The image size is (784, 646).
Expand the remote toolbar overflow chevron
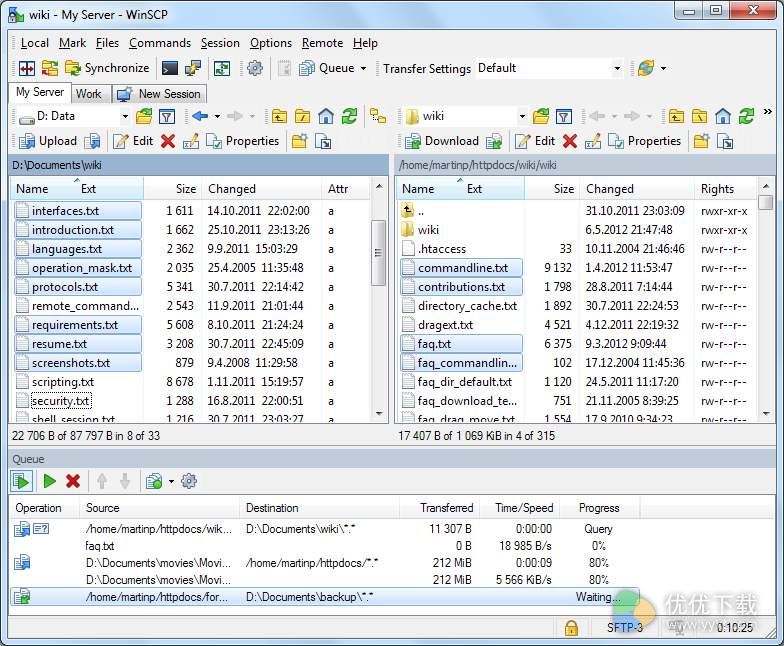[x=768, y=112]
